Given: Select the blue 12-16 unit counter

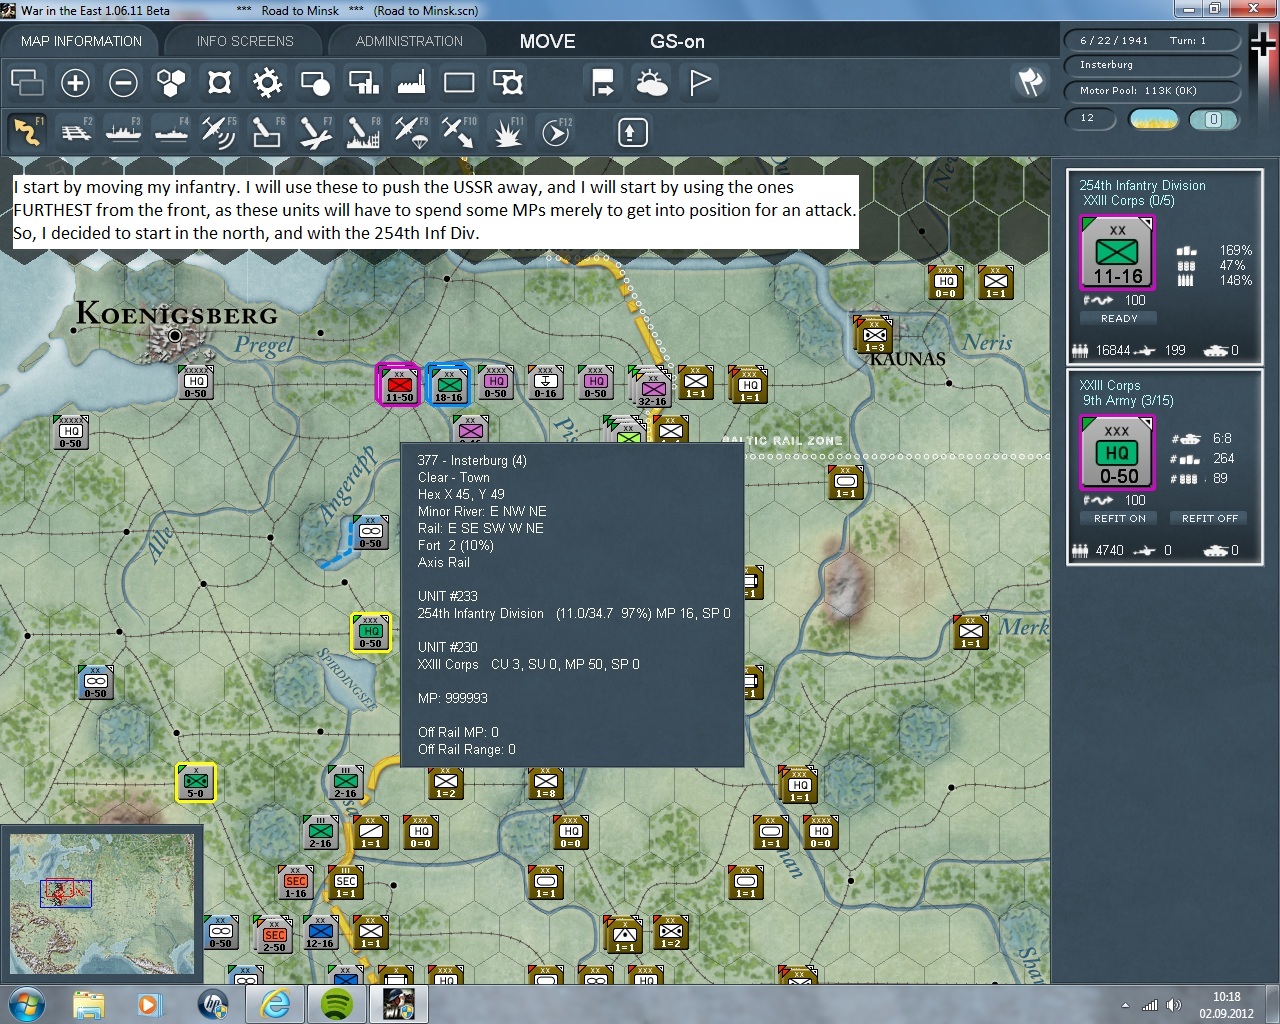Looking at the screenshot, I should (320, 932).
